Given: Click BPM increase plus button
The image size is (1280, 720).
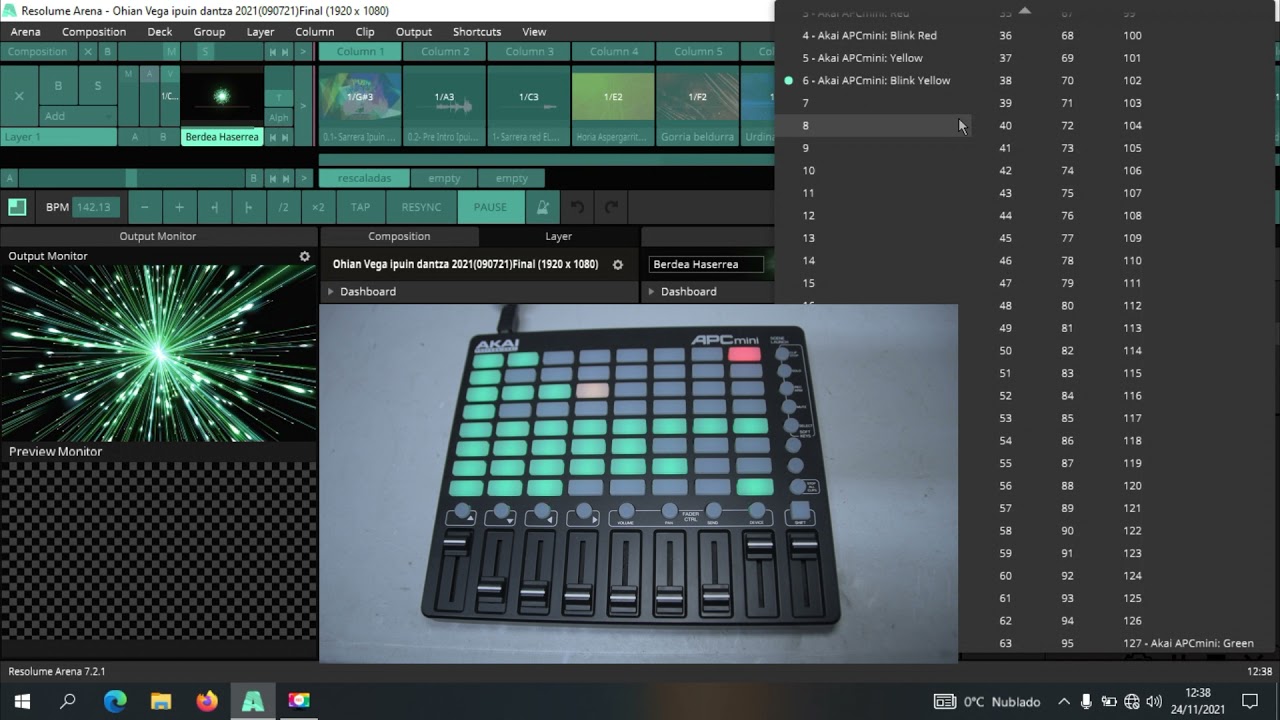Looking at the screenshot, I should (179, 207).
